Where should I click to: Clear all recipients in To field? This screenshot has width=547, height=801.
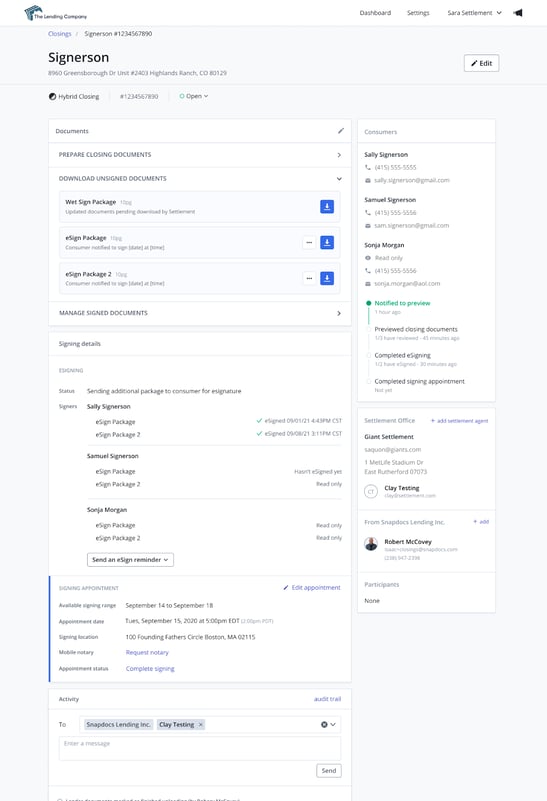pos(324,724)
